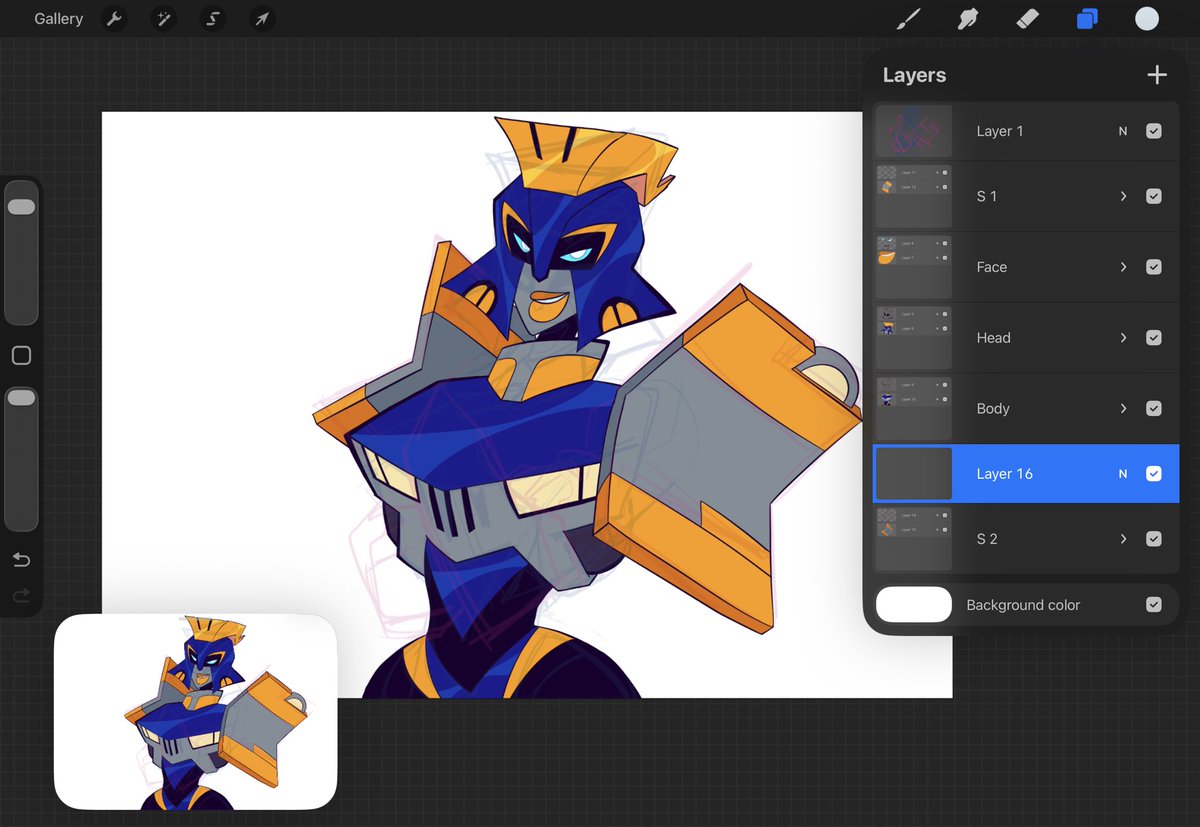The image size is (1200, 827).
Task: Click the brush size slider handle
Action: tap(21, 207)
